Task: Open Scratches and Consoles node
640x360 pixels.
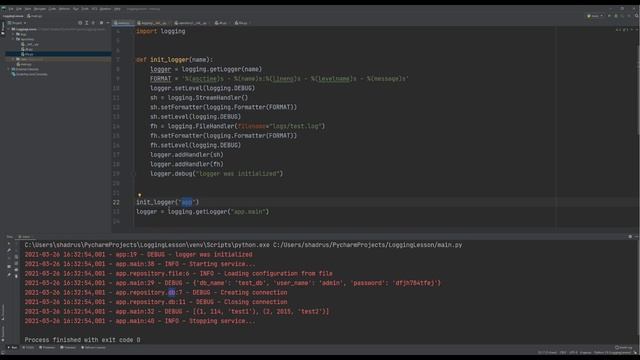Action: pos(30,74)
